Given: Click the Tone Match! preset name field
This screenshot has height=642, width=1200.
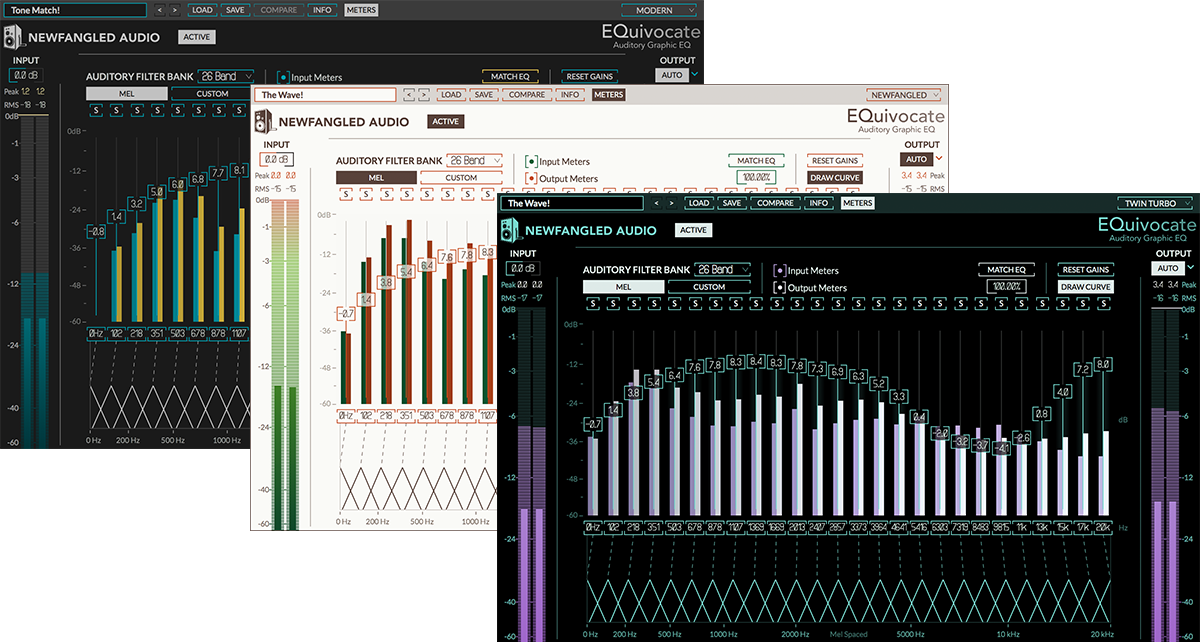Looking at the screenshot, I should [74, 10].
